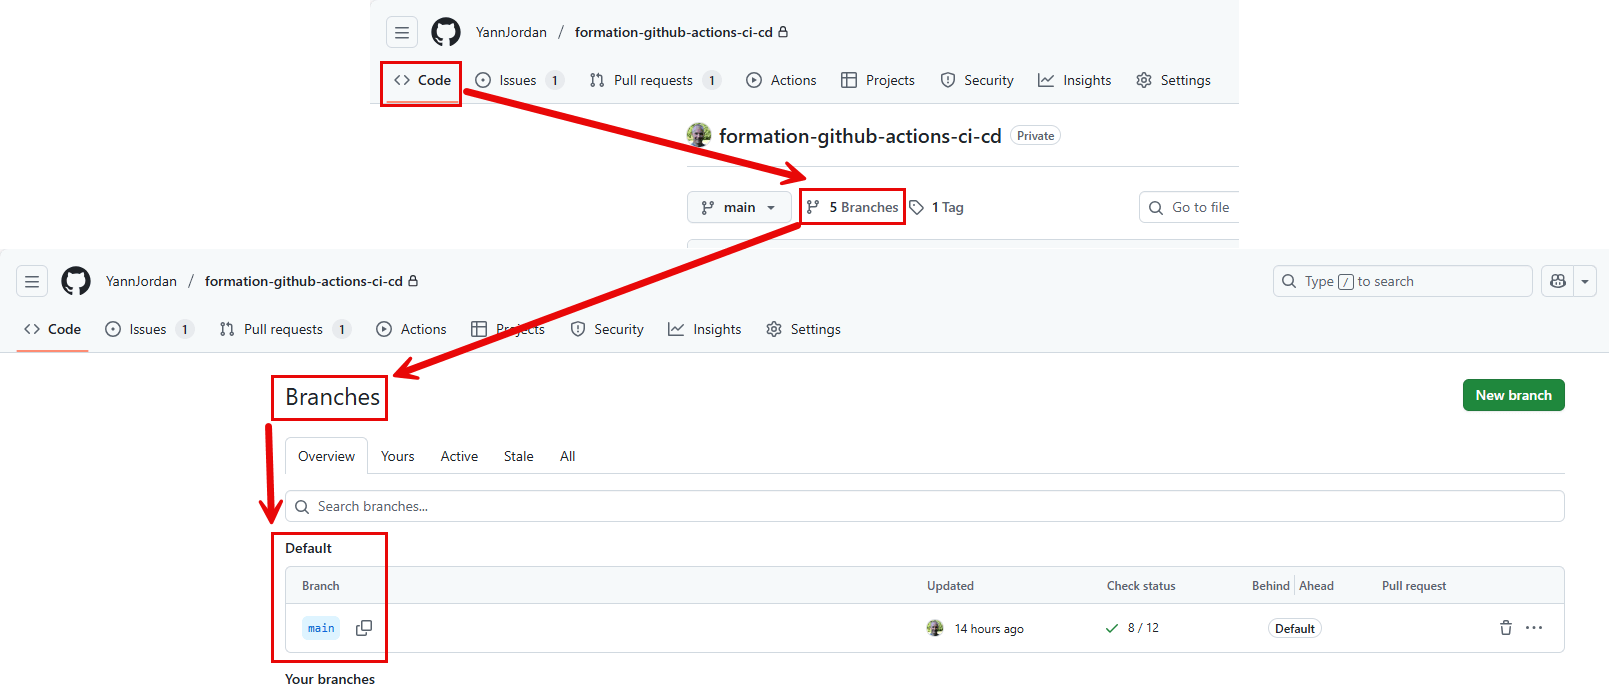This screenshot has width=1609, height=691.
Task: Open the Insights tab in the upper navigation
Action: point(1074,80)
